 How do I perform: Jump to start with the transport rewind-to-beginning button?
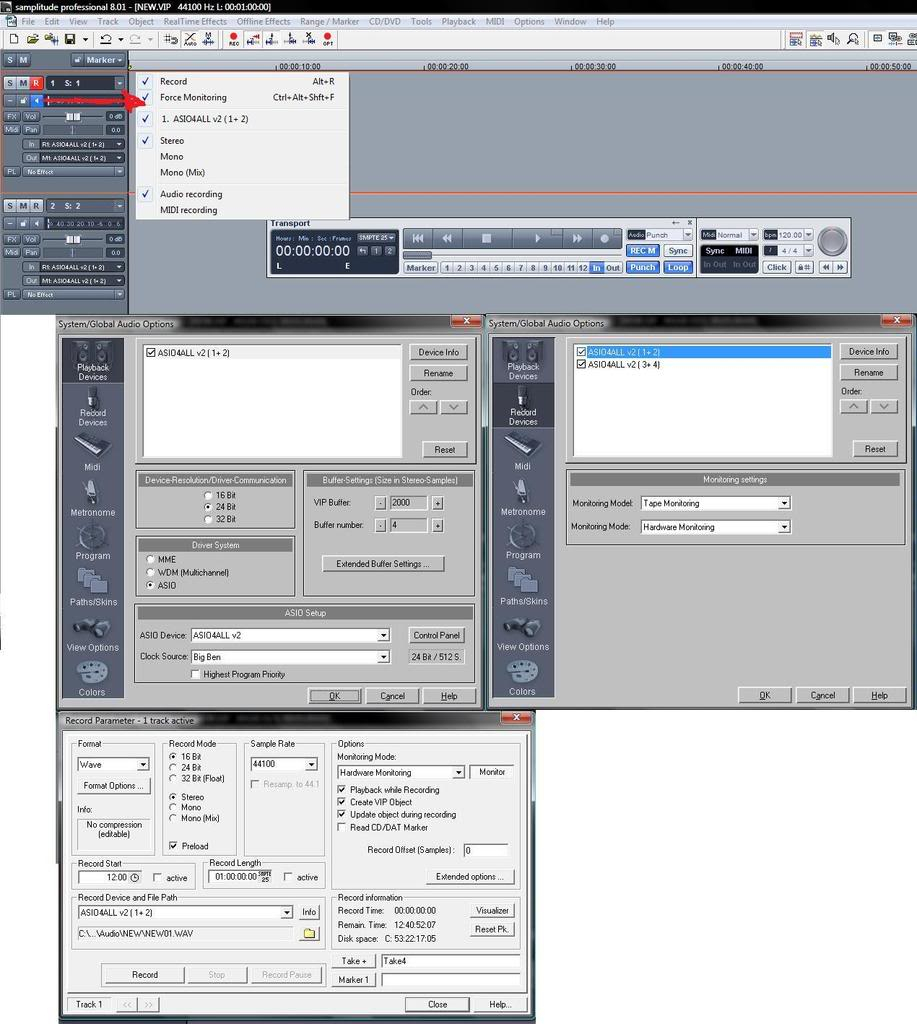[418, 238]
